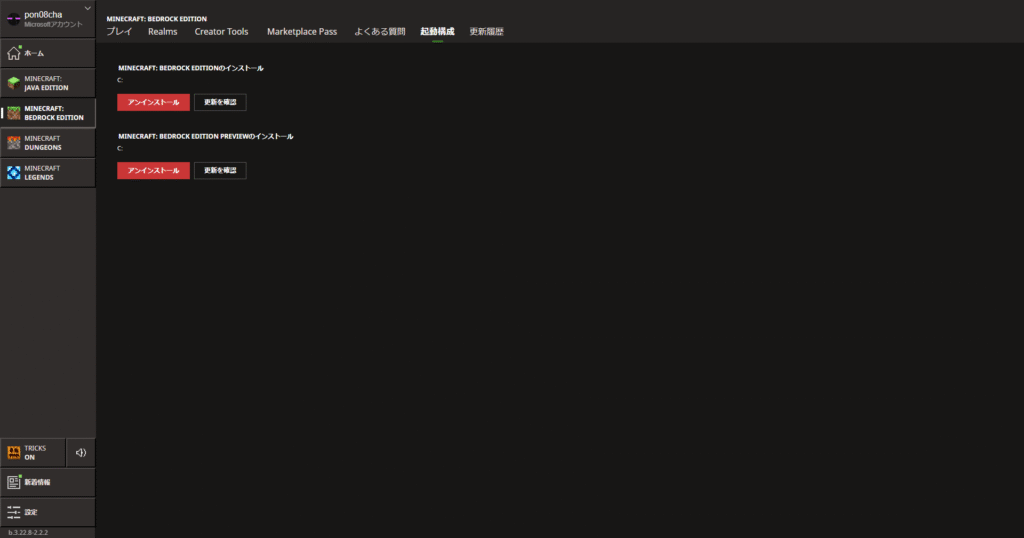View the 更新履歴 tab

[486, 32]
